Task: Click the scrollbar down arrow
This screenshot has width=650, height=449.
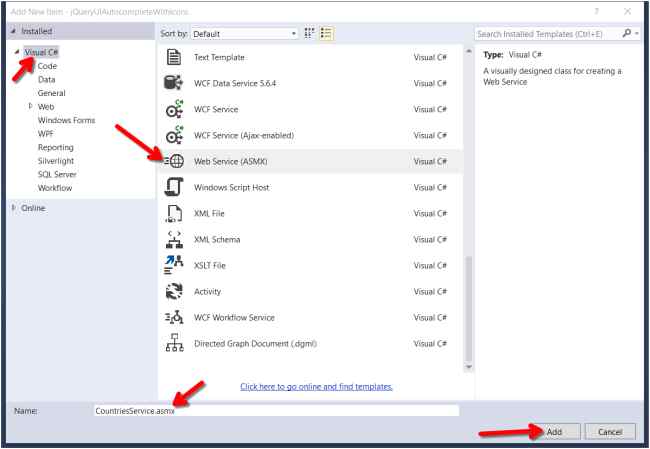Action: click(469, 366)
